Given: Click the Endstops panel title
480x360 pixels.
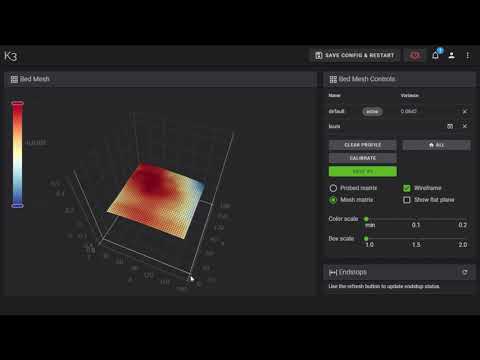Looking at the screenshot, I should pos(353,272).
